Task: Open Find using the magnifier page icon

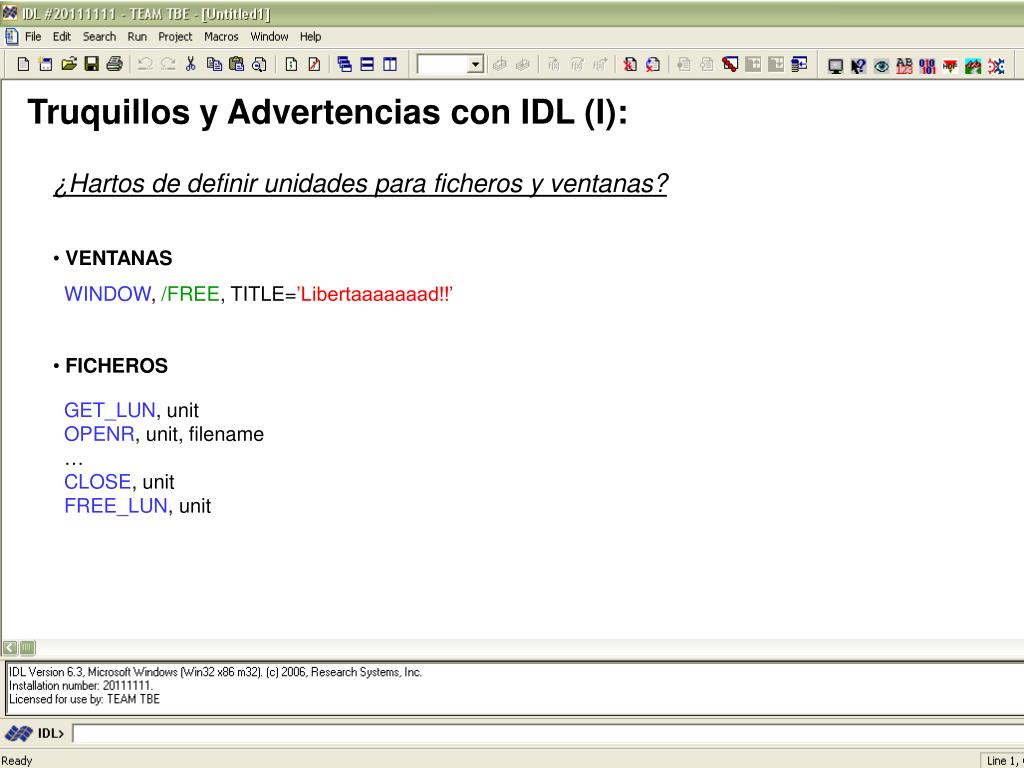Action: tap(259, 64)
